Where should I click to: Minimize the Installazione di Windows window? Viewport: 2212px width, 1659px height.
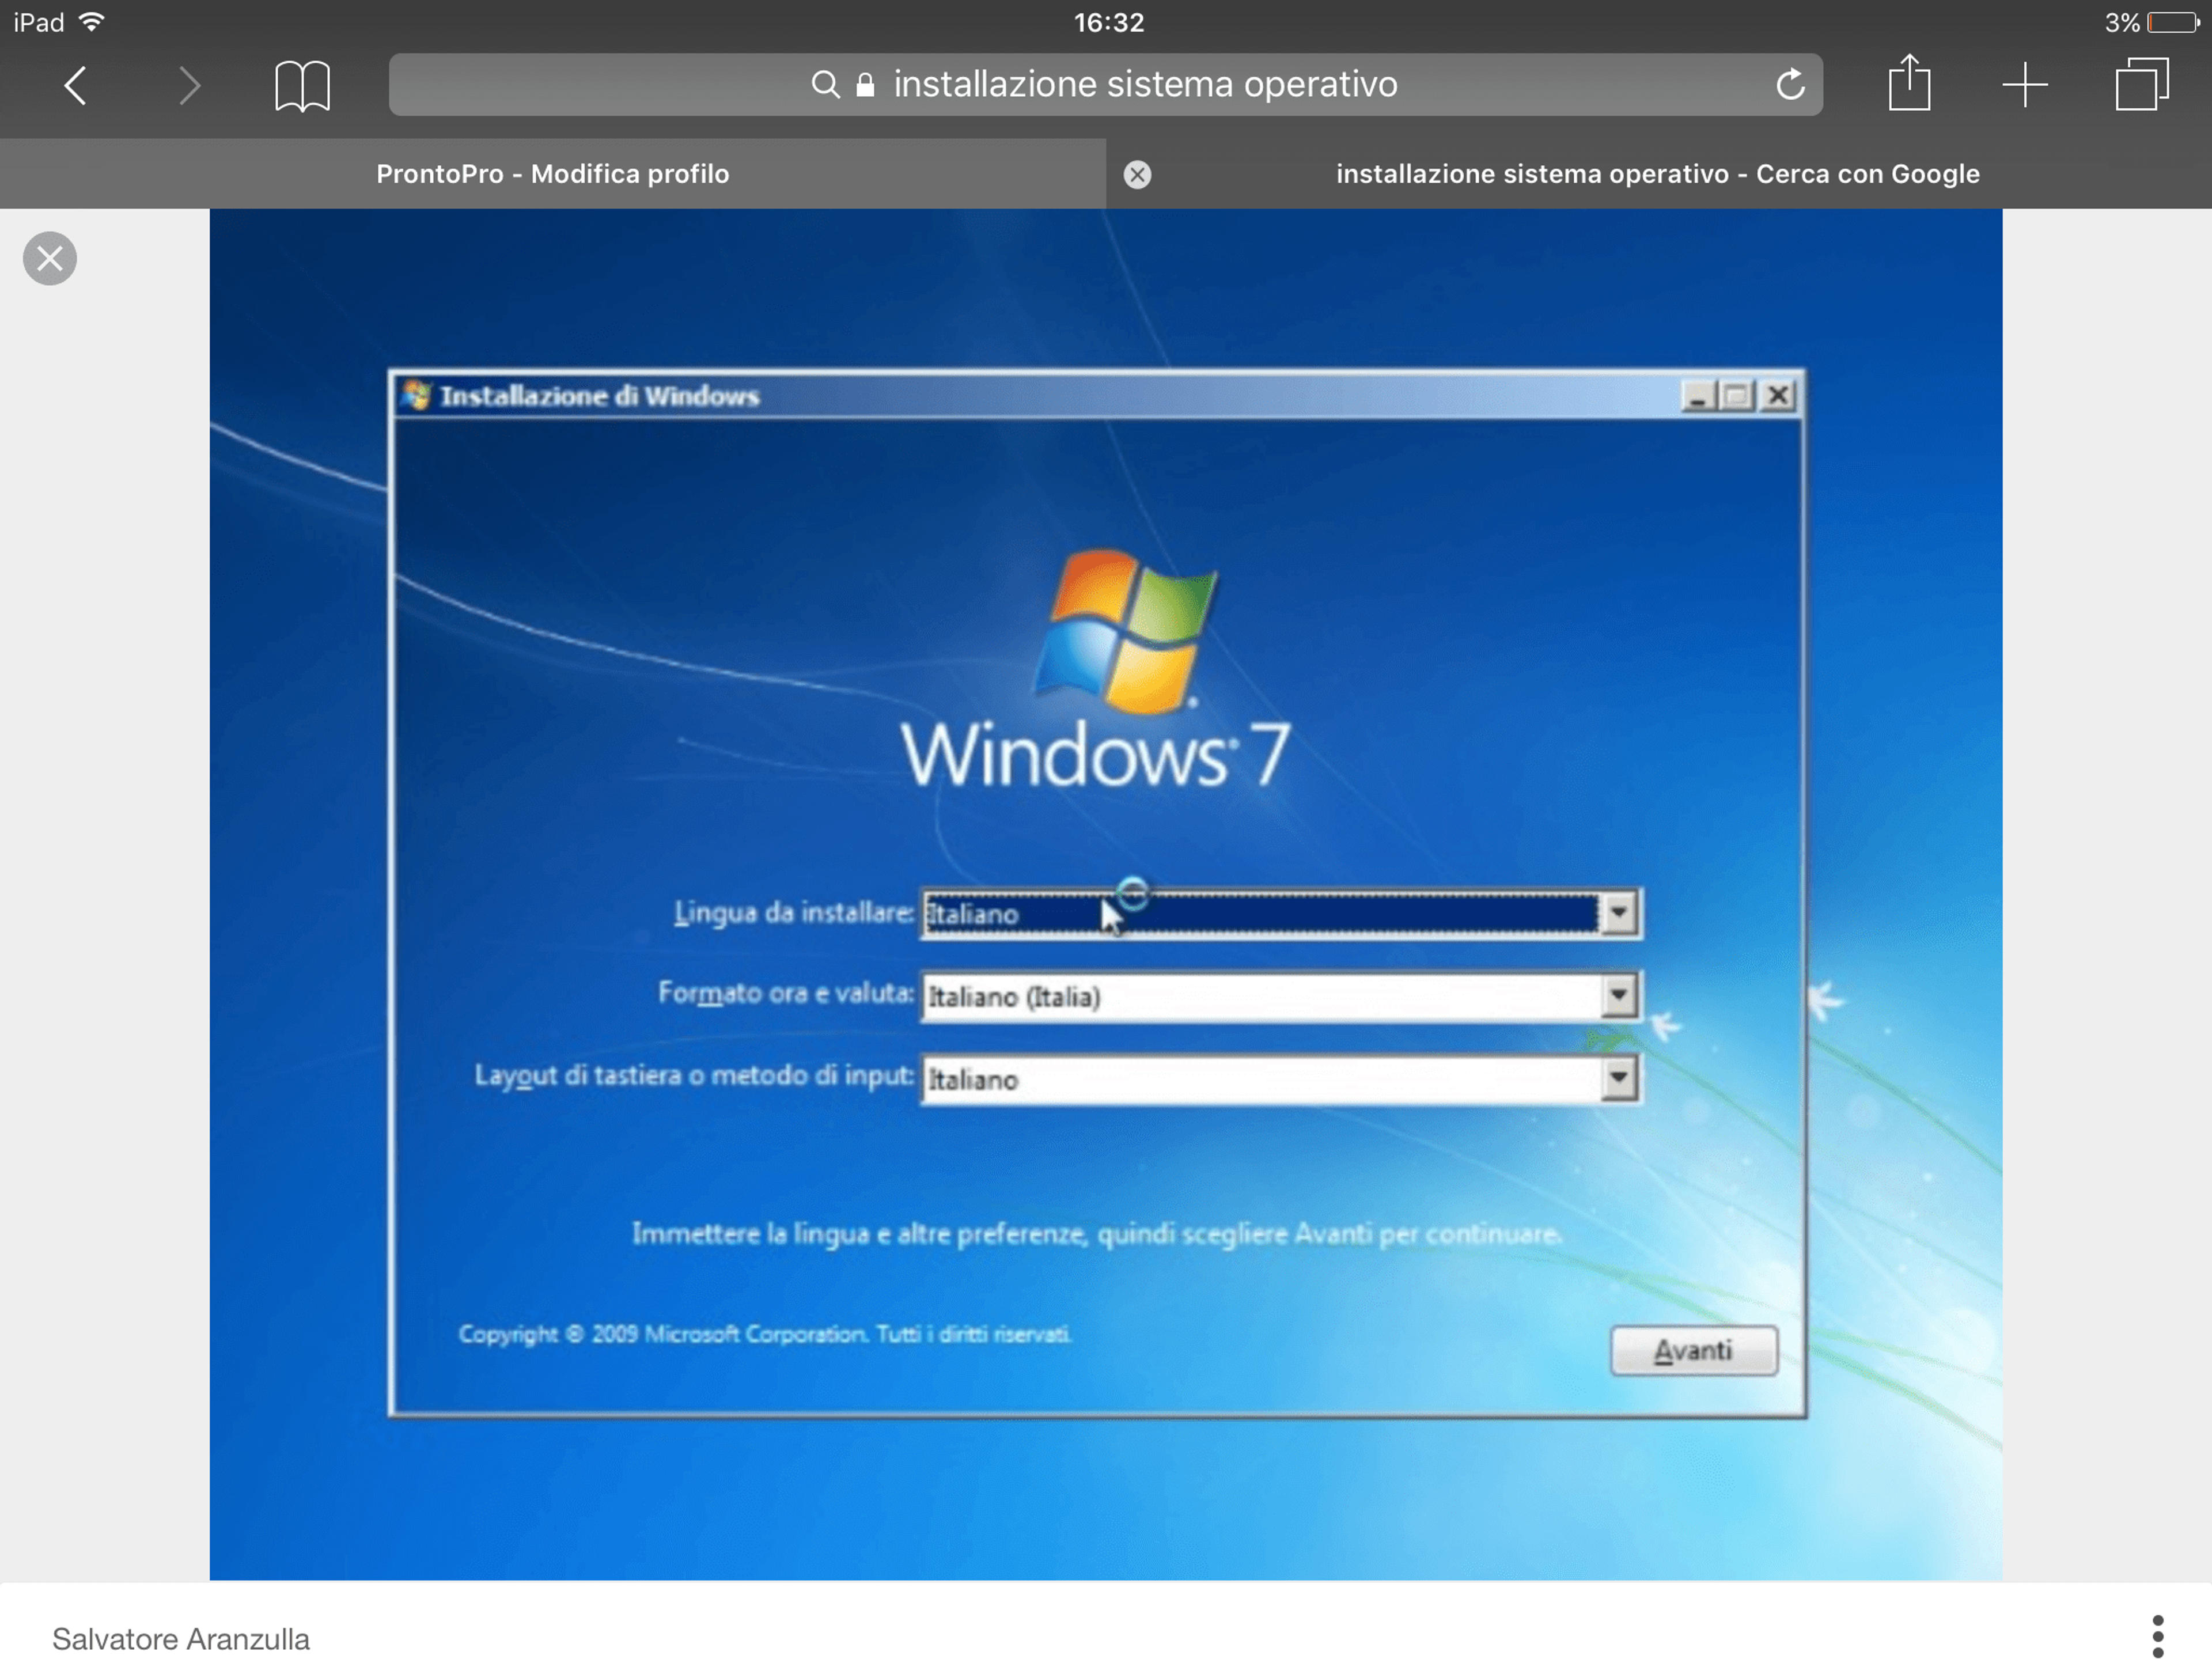(1697, 397)
